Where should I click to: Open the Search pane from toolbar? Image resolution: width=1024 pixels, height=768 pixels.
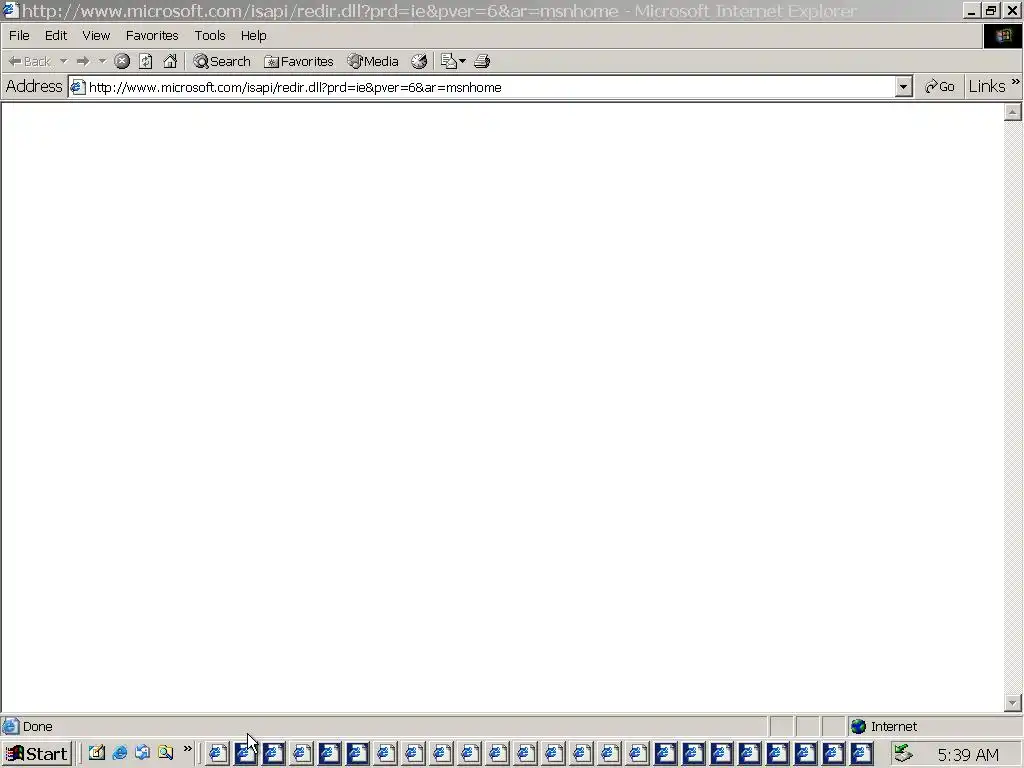222,61
